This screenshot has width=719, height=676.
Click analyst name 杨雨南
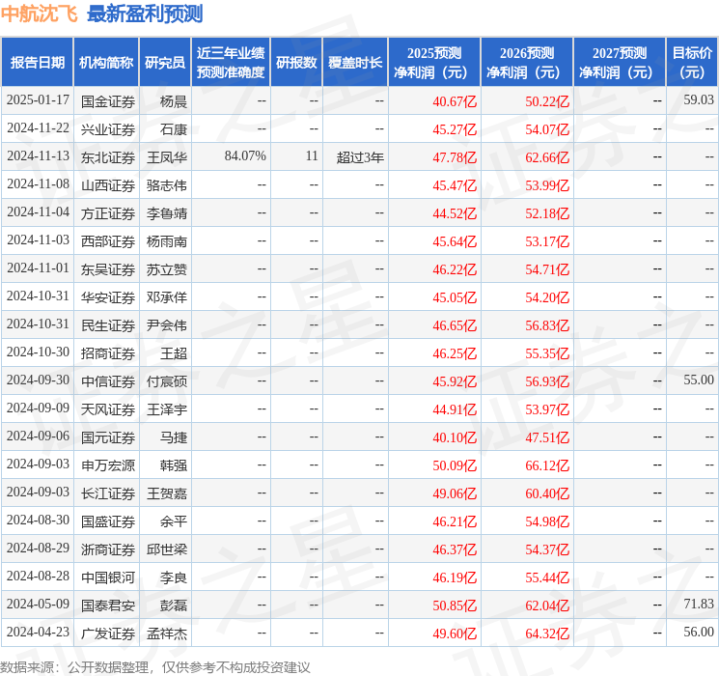point(167,241)
